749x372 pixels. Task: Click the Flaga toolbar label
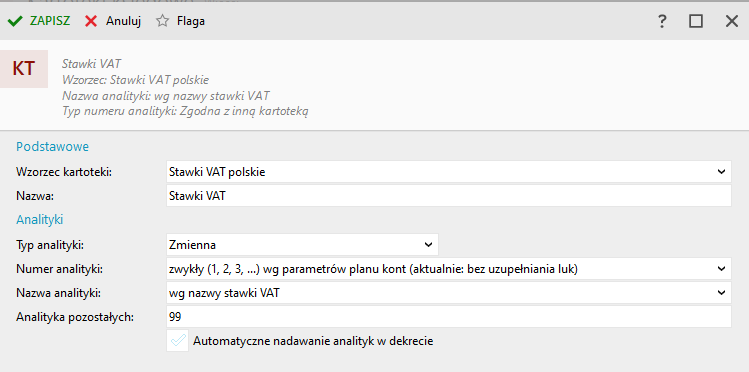(191, 21)
